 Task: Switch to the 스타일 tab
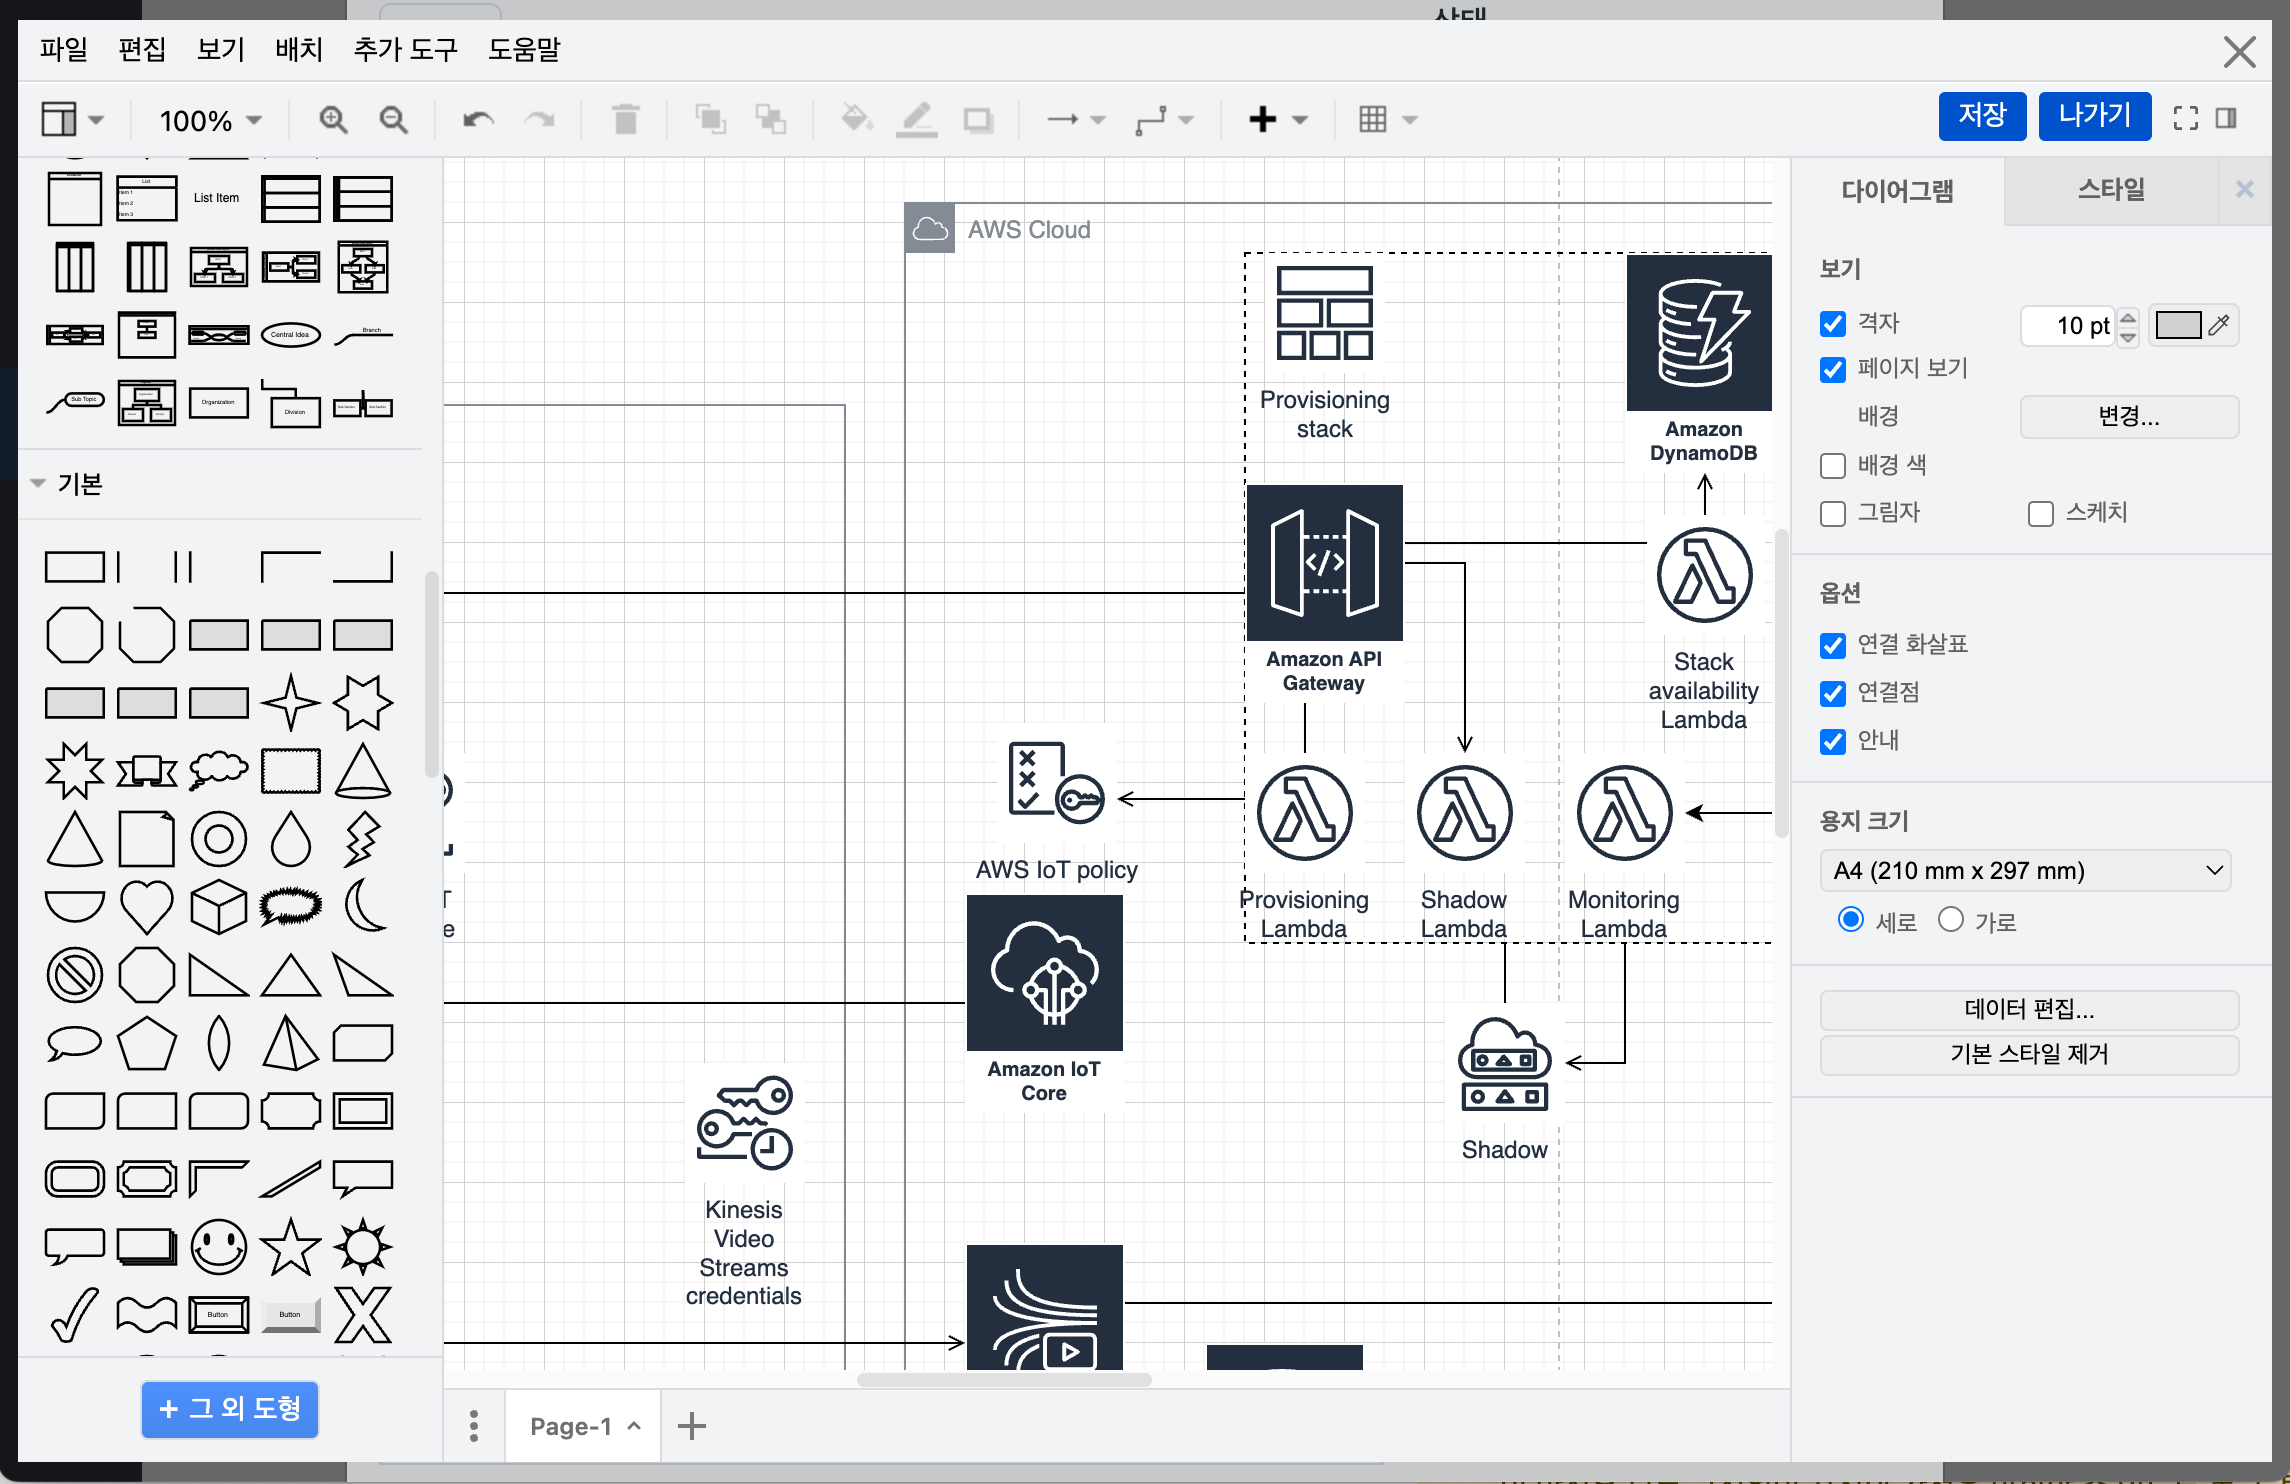pos(2111,190)
